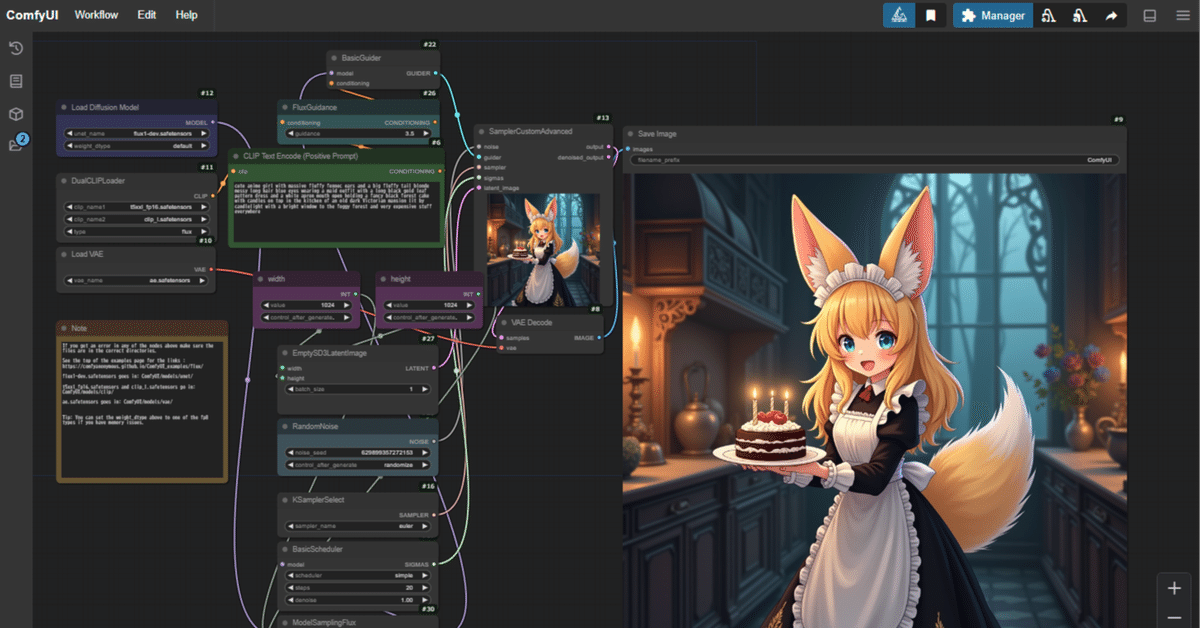This screenshot has width=1200, height=628.
Task: Open the DualCLIPLoader type flux selector
Action: [x=138, y=231]
